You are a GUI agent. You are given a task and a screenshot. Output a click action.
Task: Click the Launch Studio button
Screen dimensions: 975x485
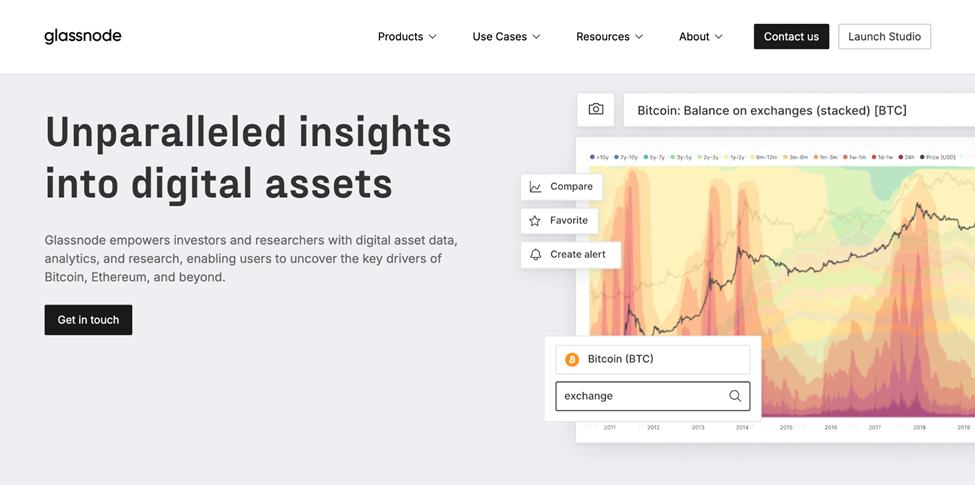(x=884, y=37)
